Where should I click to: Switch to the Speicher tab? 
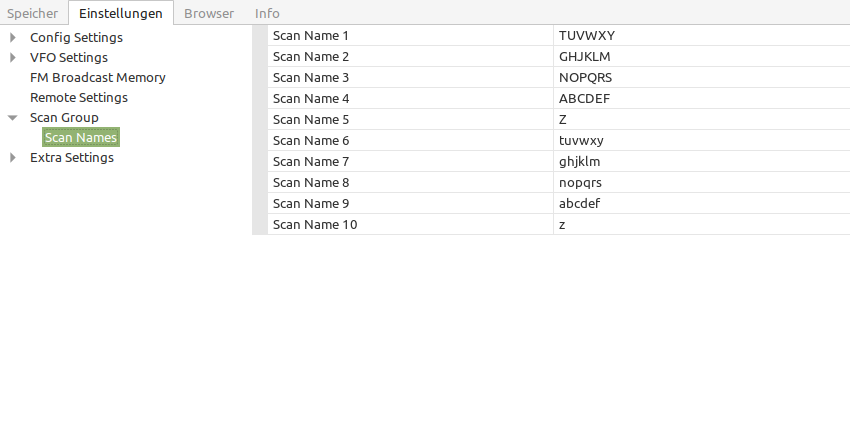33,13
